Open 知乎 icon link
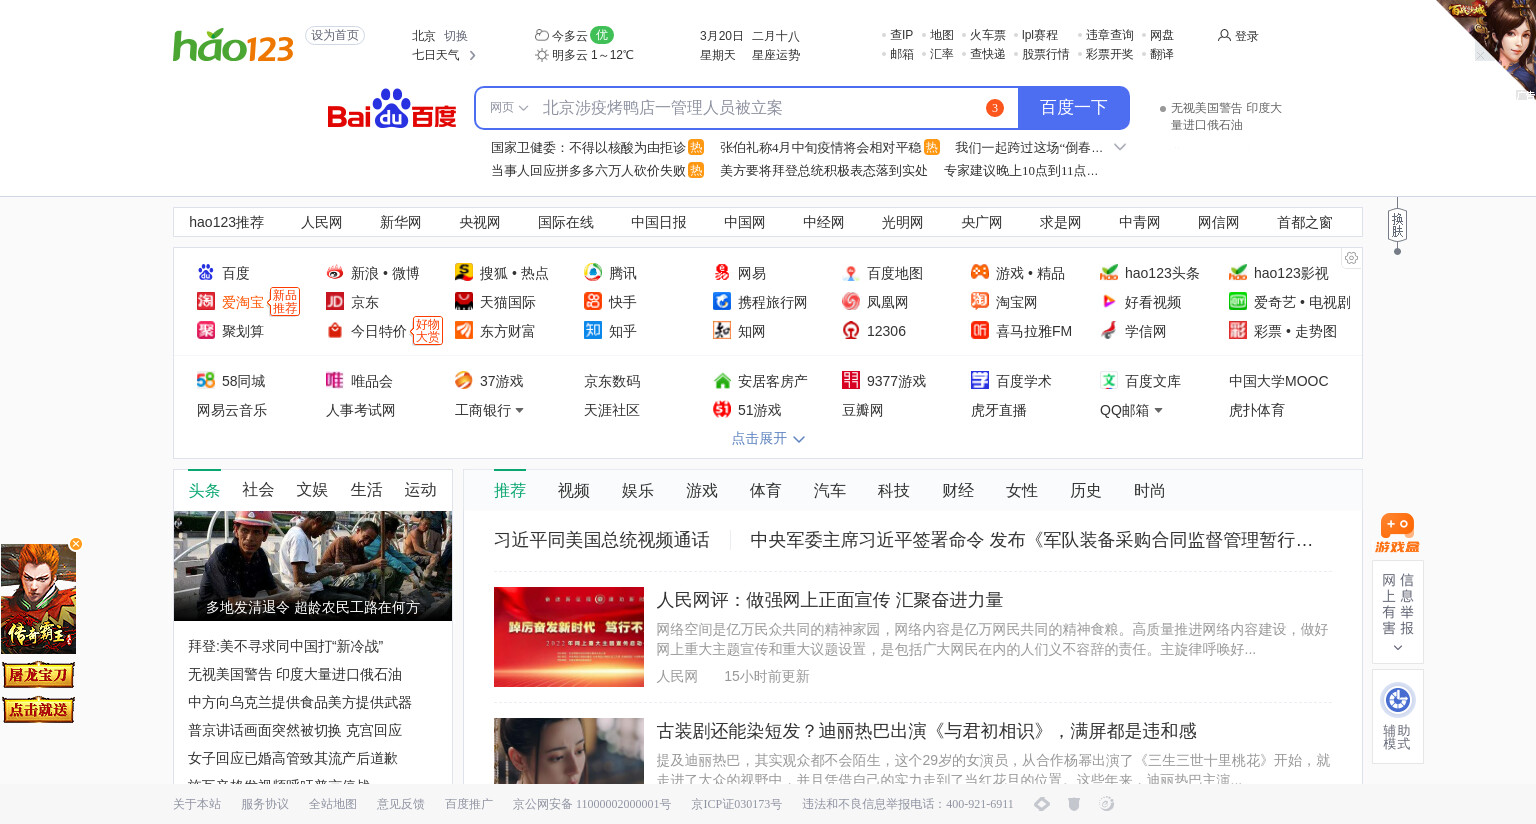Viewport: 1536px width, 824px height. click(593, 330)
